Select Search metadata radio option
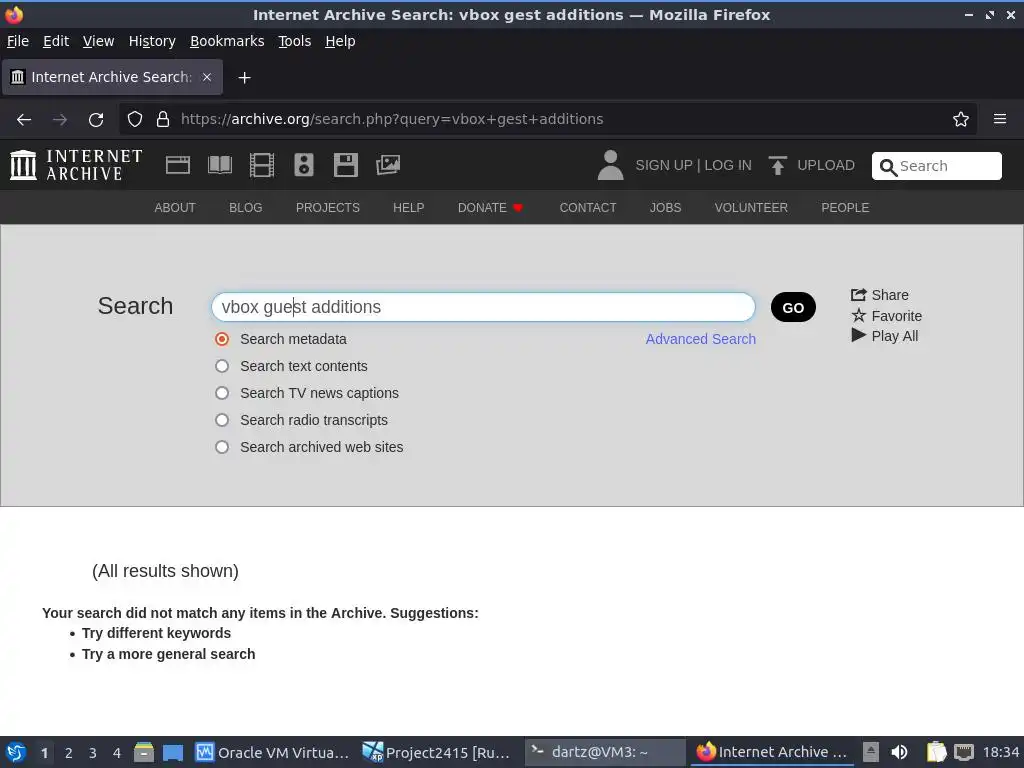Viewport: 1024px width, 768px height. (x=222, y=340)
